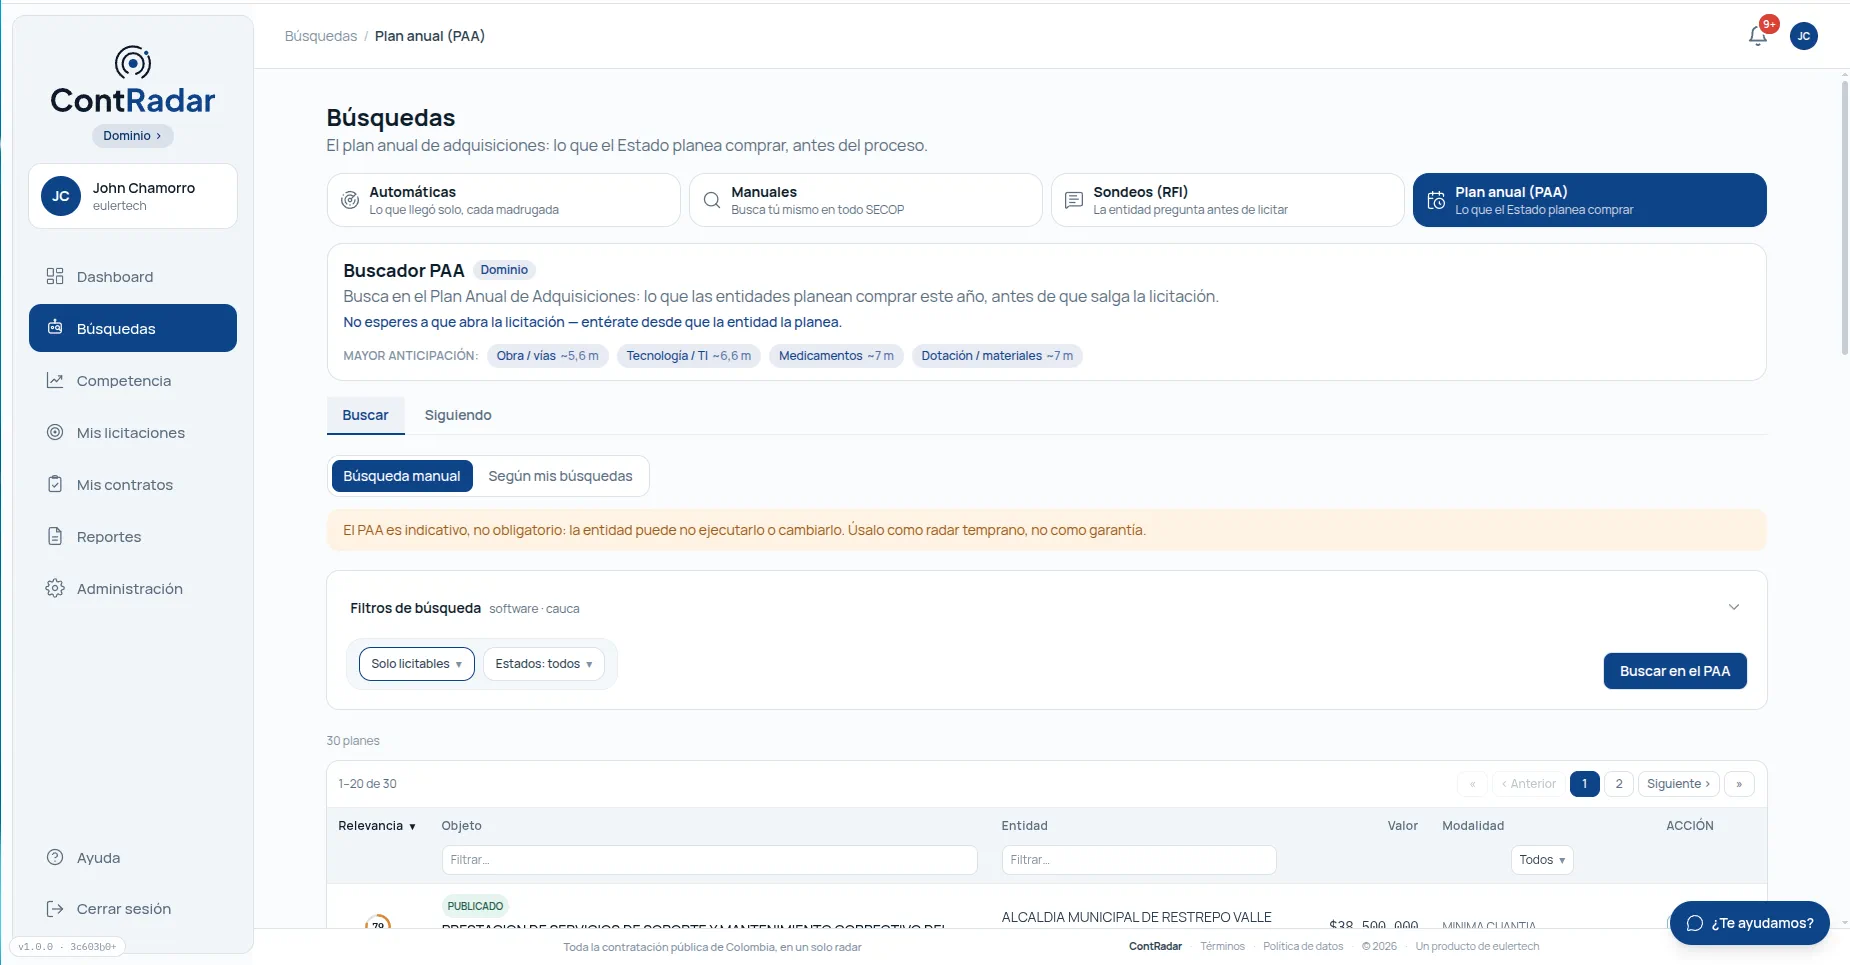Open the Solo licitables dropdown
The image size is (1850, 965).
[417, 664]
